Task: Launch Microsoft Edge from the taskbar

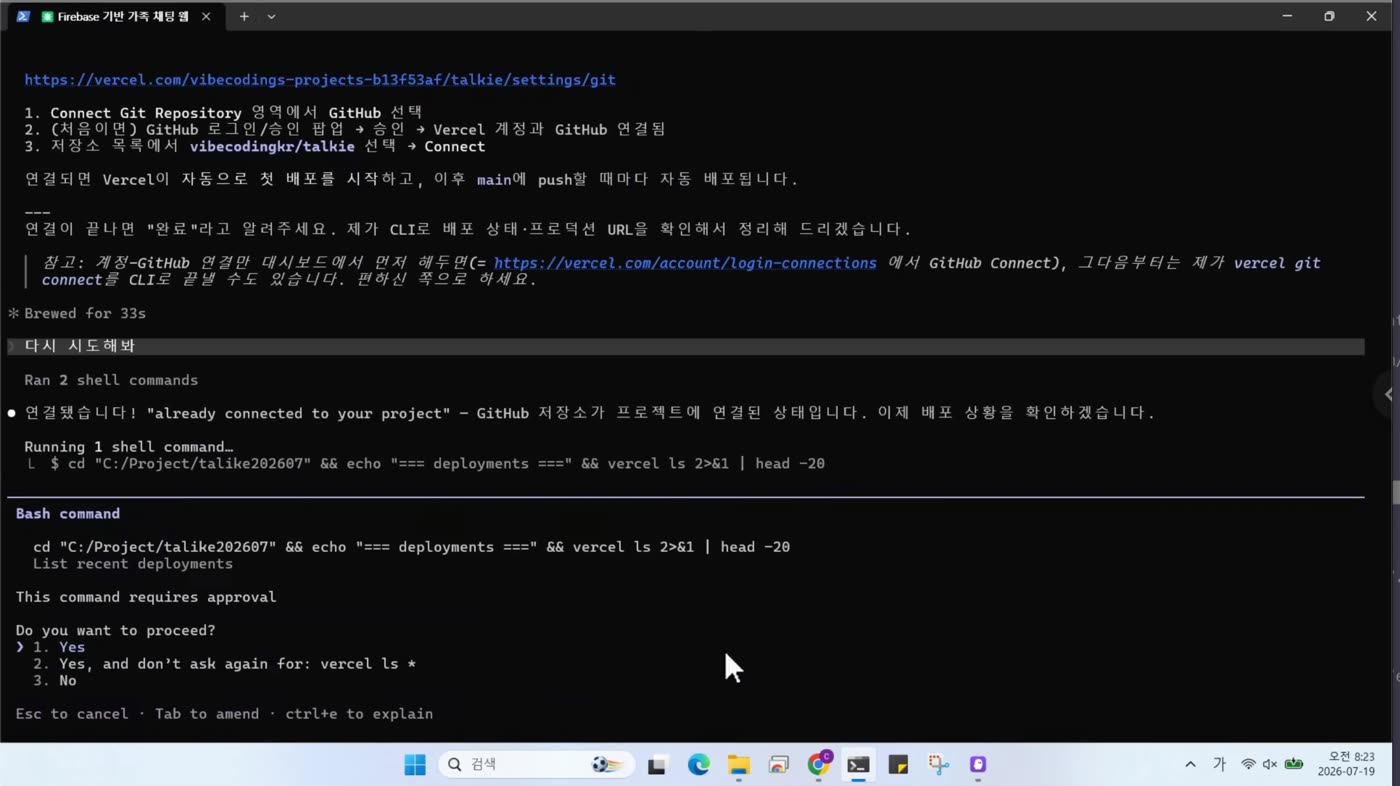Action: click(x=698, y=765)
